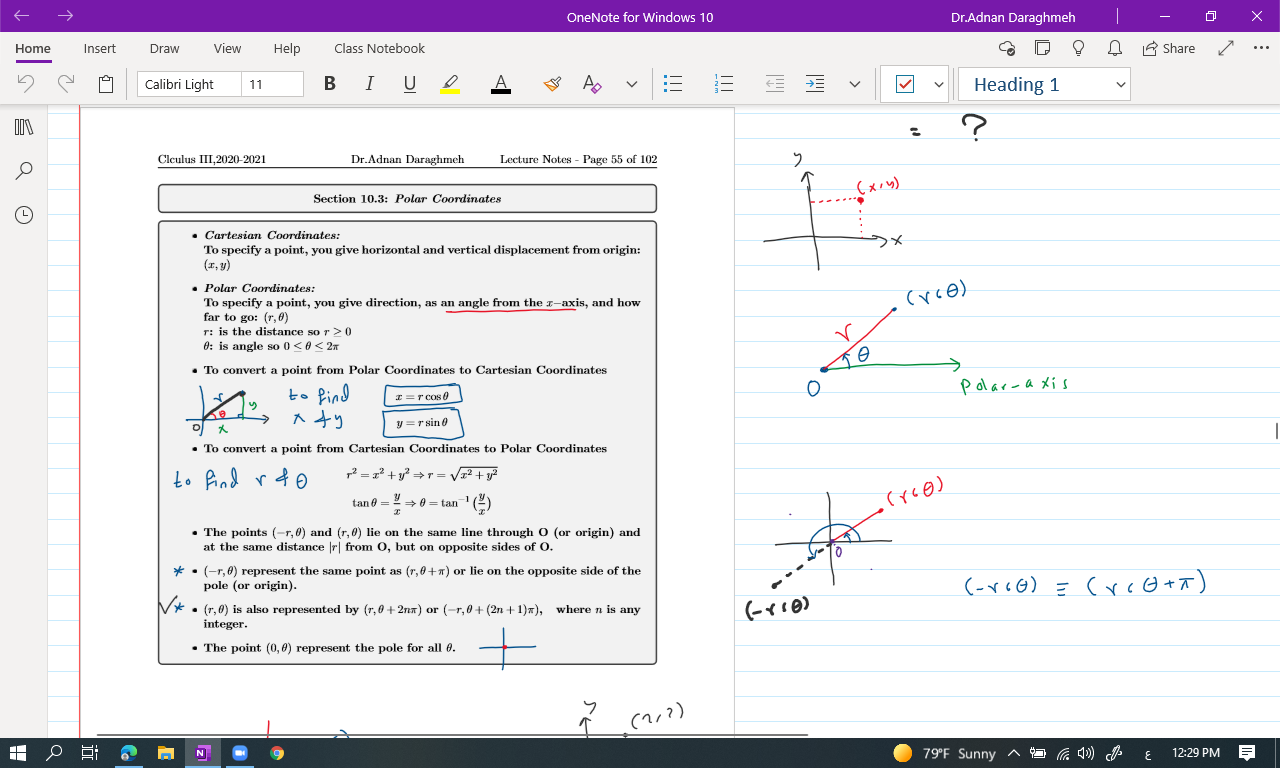Open the notebook navigation pane icon
Image resolution: width=1280 pixels, height=768 pixels.
point(24,127)
